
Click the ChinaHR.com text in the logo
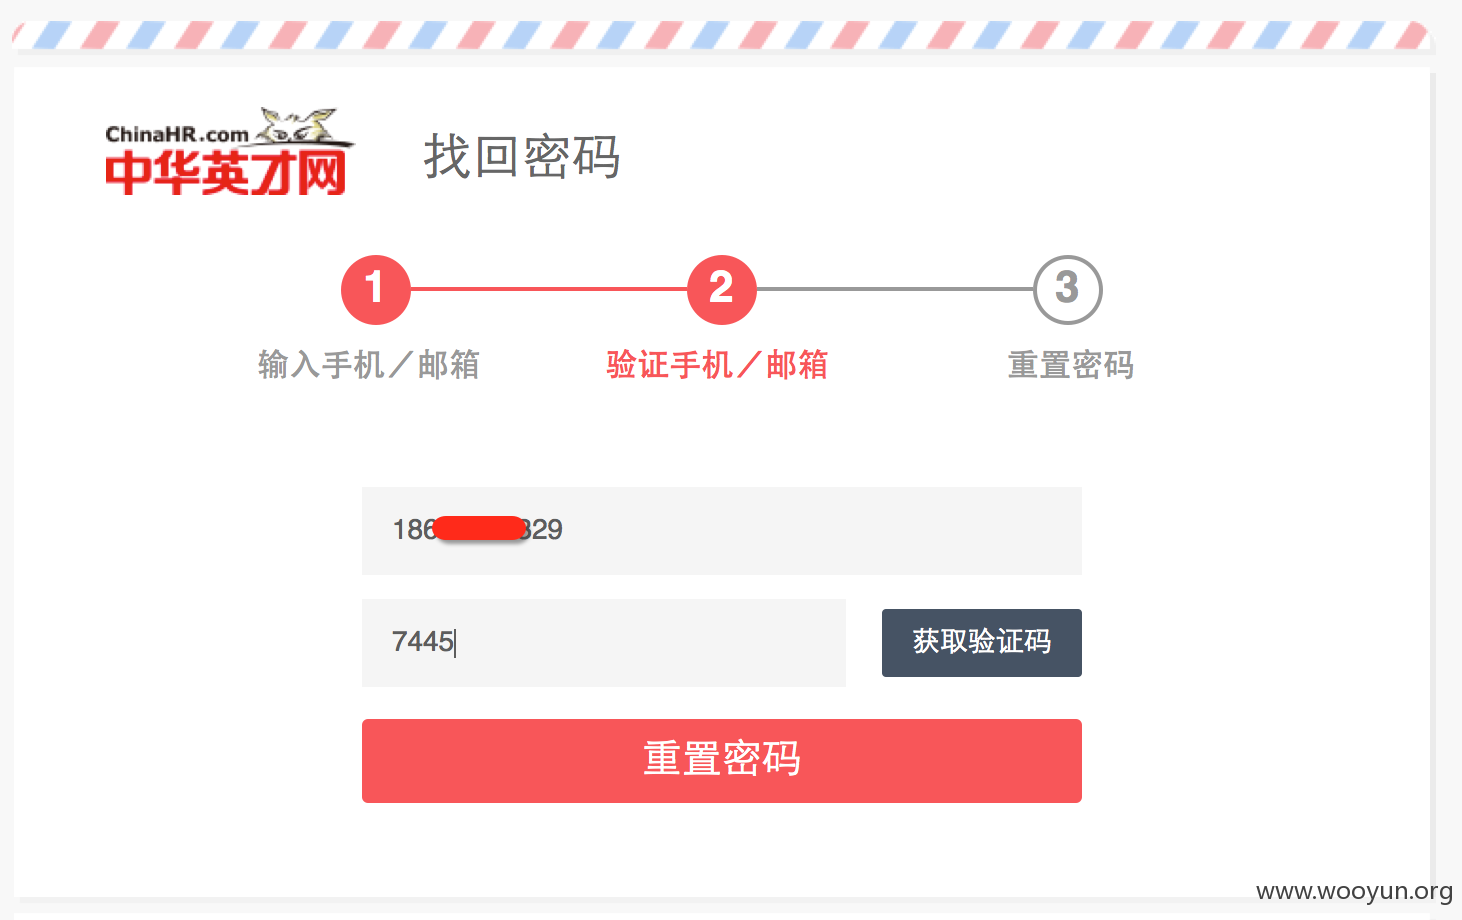pos(177,134)
